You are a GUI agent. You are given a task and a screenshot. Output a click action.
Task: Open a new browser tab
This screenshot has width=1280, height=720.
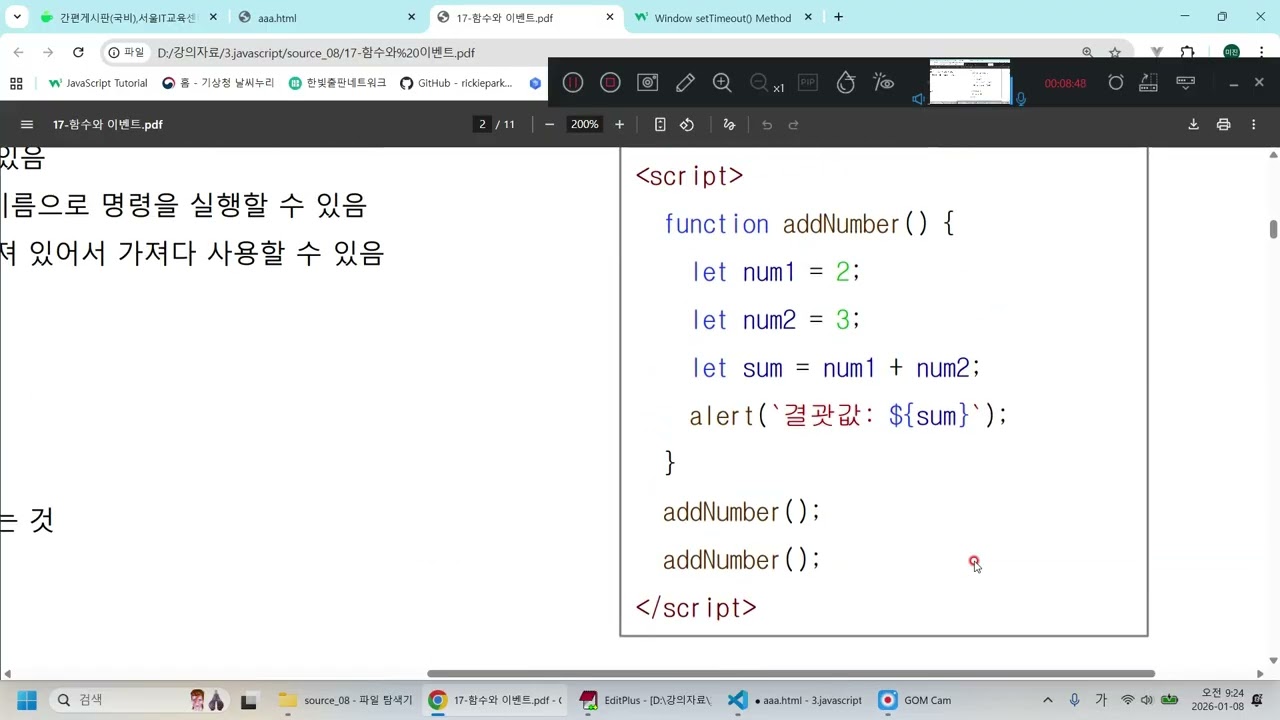838,17
